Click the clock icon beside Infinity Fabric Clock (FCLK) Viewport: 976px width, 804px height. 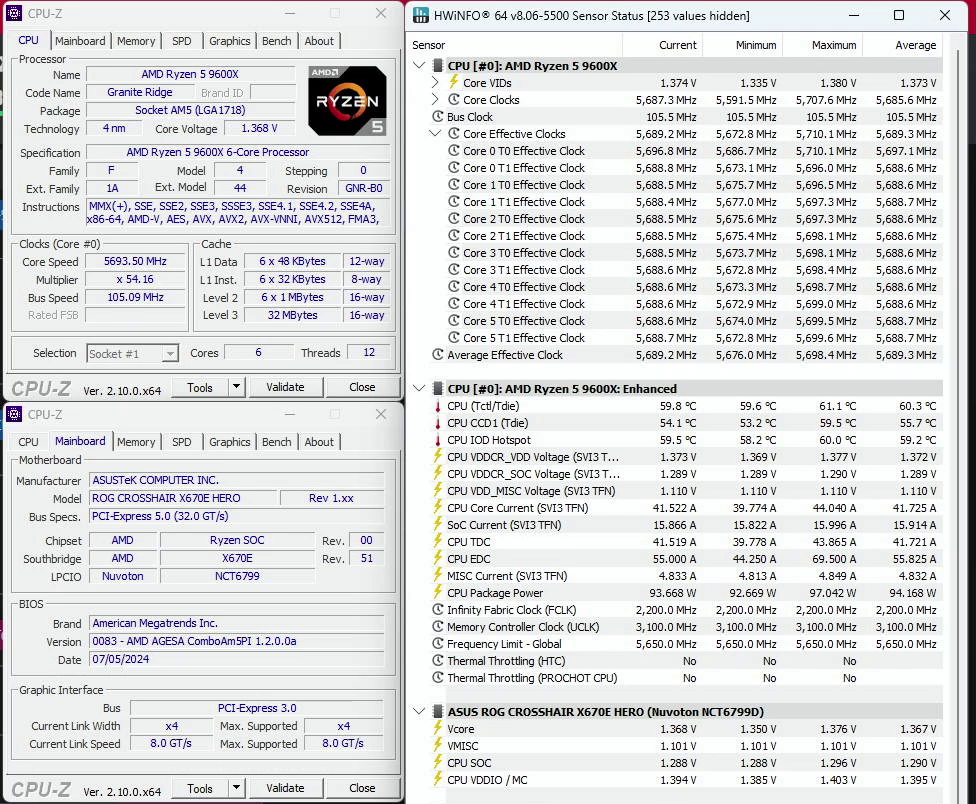tap(438, 610)
